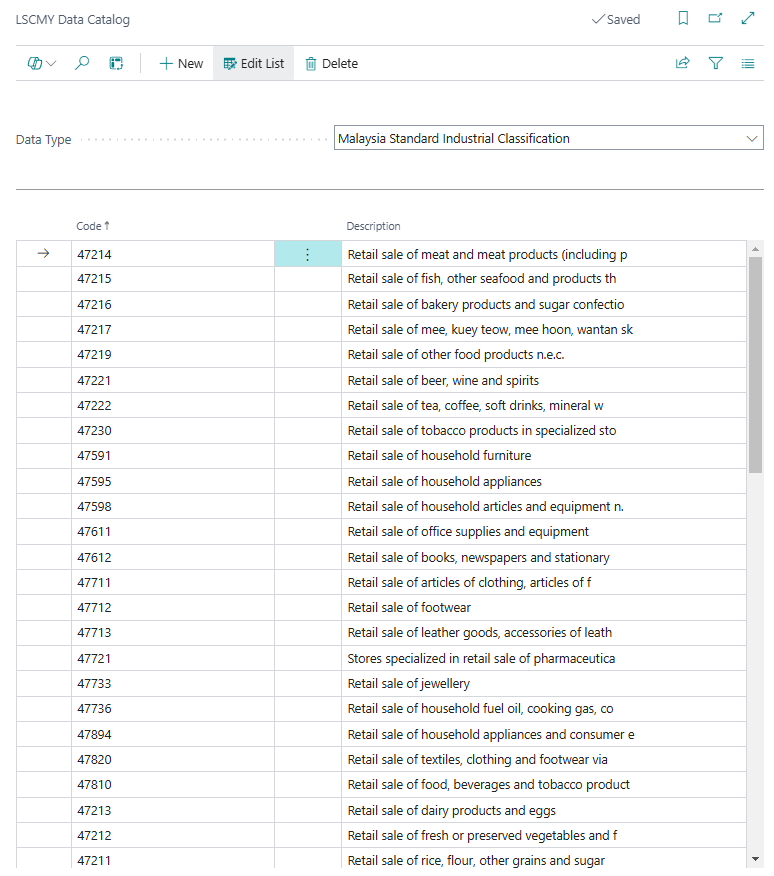Screen dimensions: 774x876
Task: Click the list view options icon
Action: (748, 63)
